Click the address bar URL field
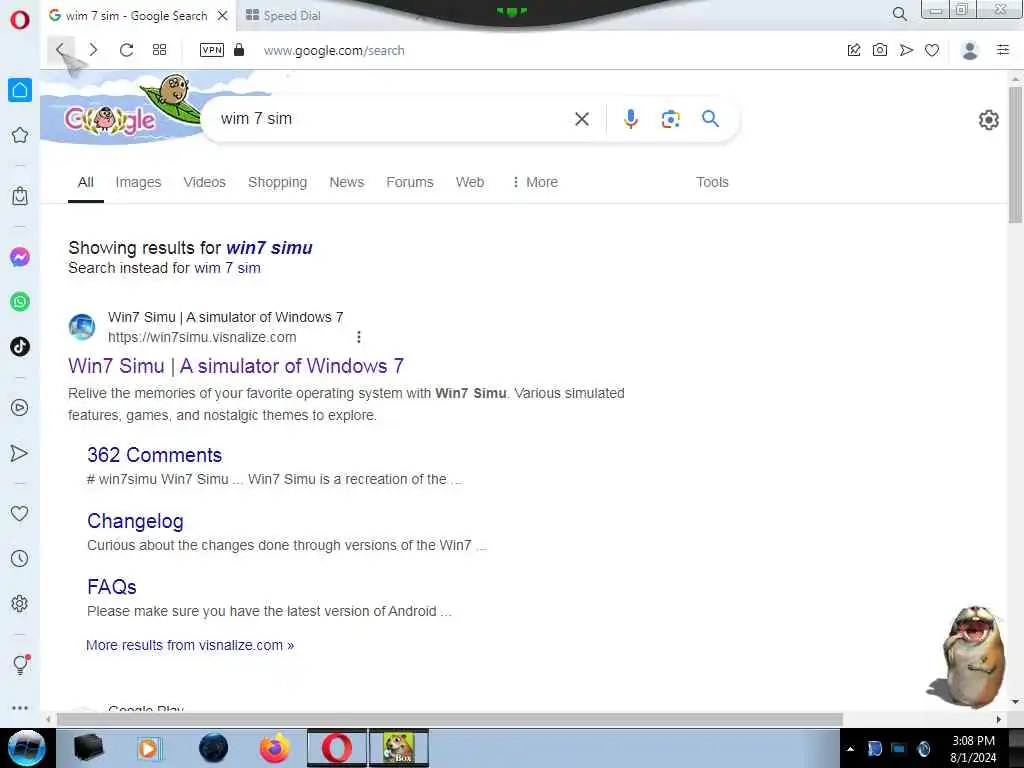 (334, 50)
